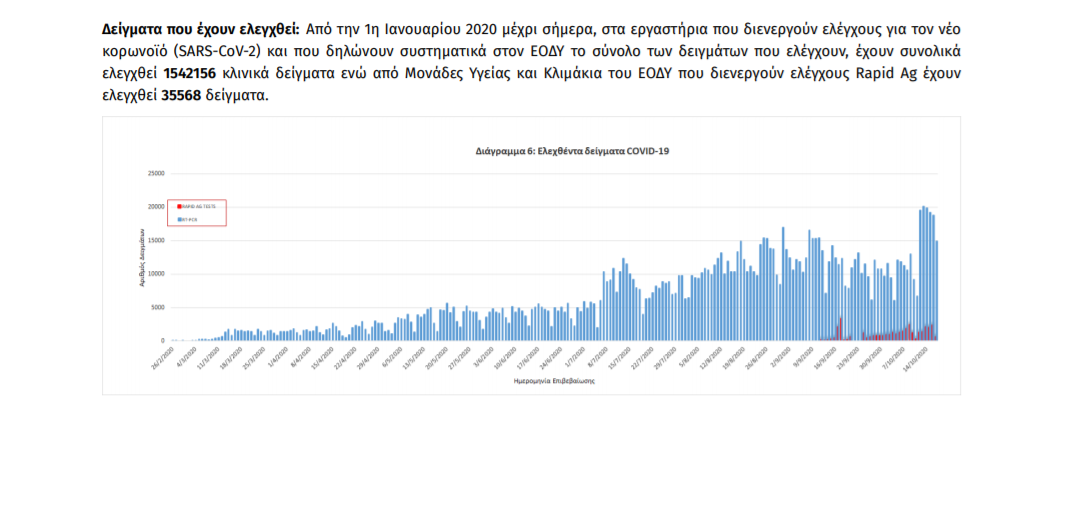Image resolution: width=1082 pixels, height=520 pixels.
Task: Click the blue RT-PCR legend marker
Action: 178,218
